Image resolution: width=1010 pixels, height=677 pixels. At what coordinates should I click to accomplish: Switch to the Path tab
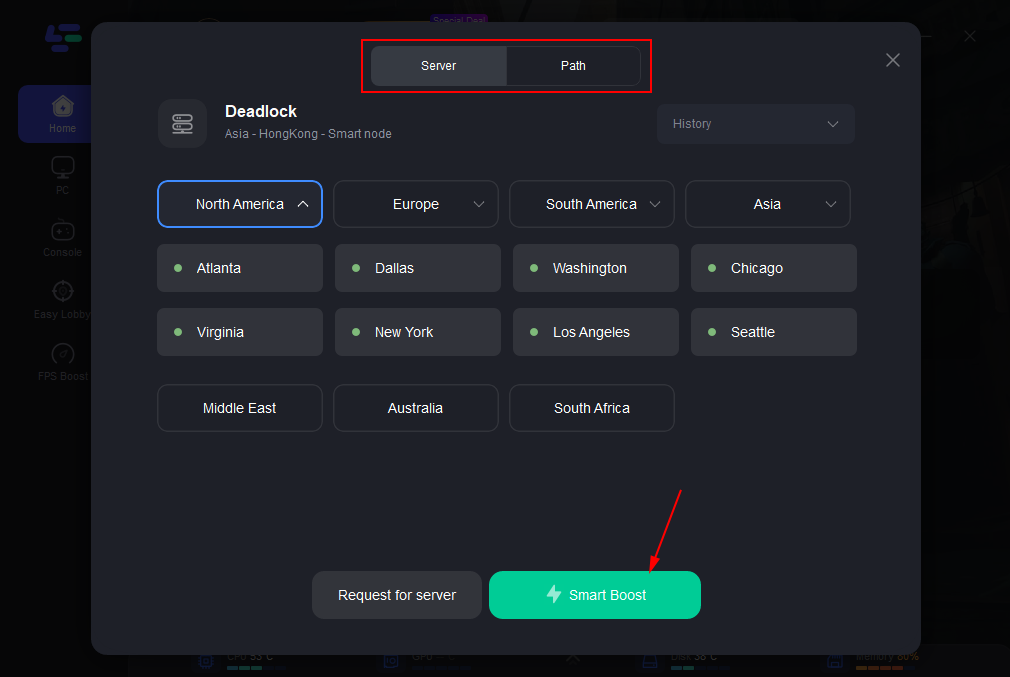[x=573, y=66]
